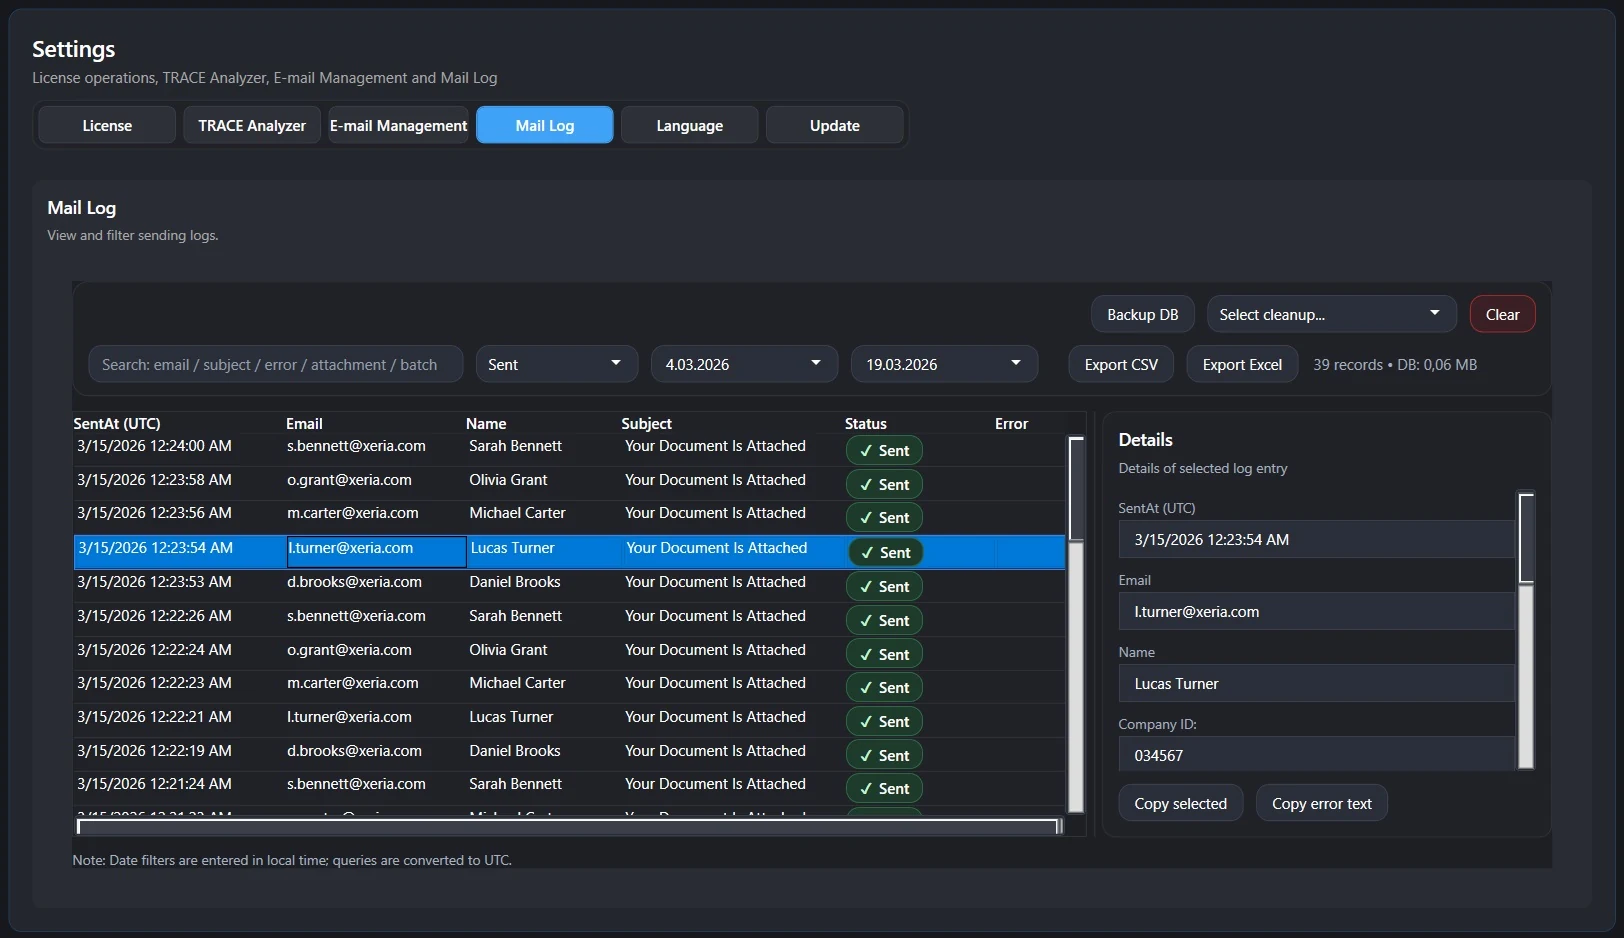Select the 12:24:00 AM Sarah Bennett row

(x=515, y=447)
